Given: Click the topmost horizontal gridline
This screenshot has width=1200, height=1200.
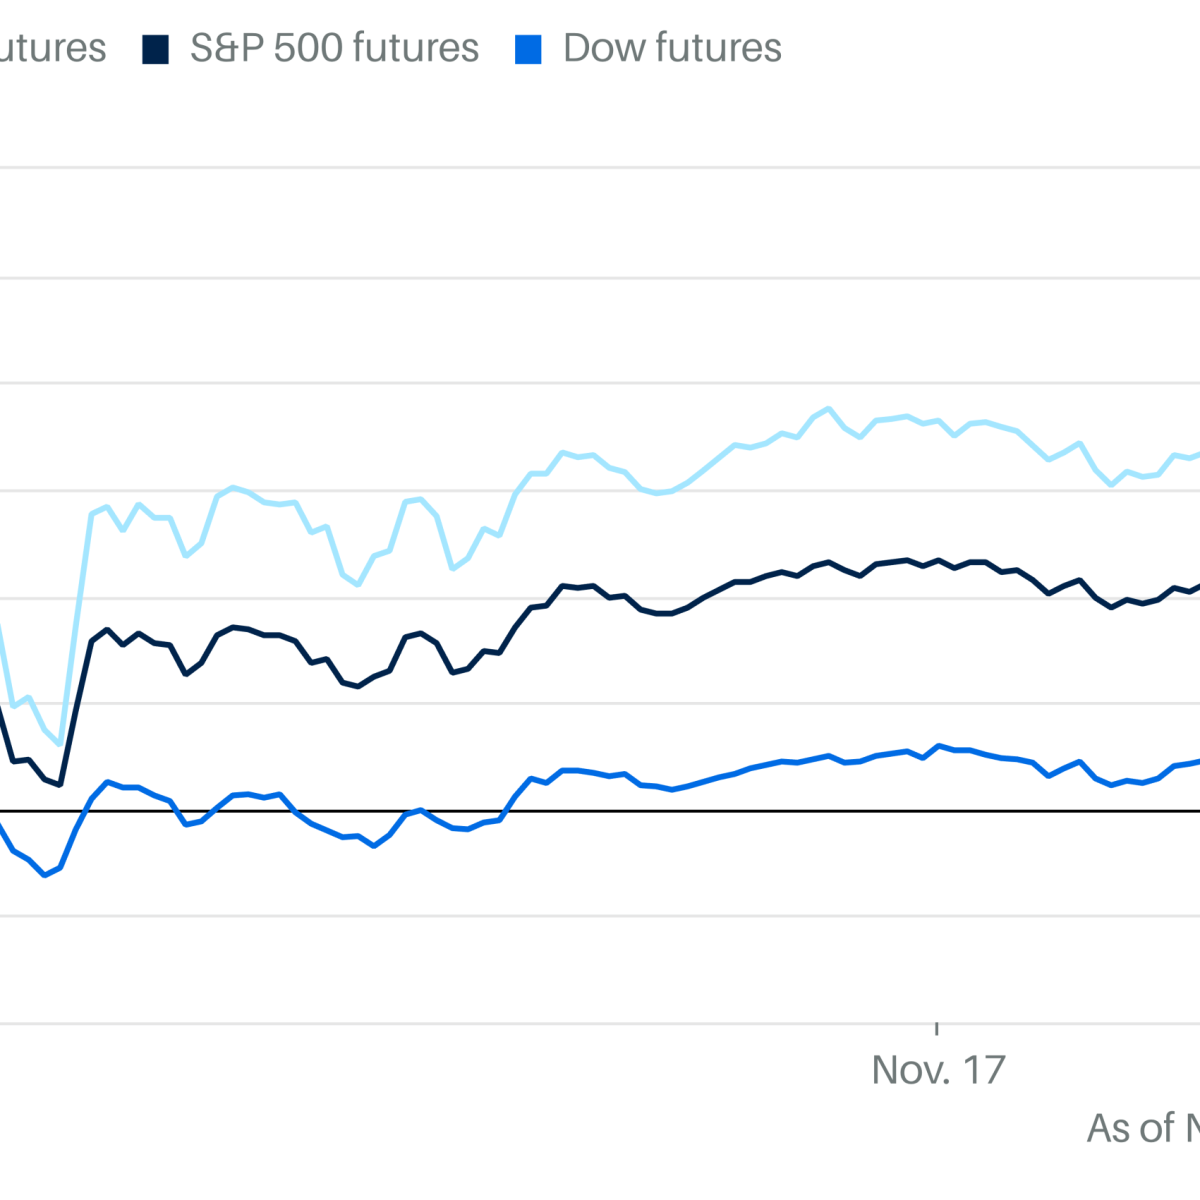Looking at the screenshot, I should (600, 167).
